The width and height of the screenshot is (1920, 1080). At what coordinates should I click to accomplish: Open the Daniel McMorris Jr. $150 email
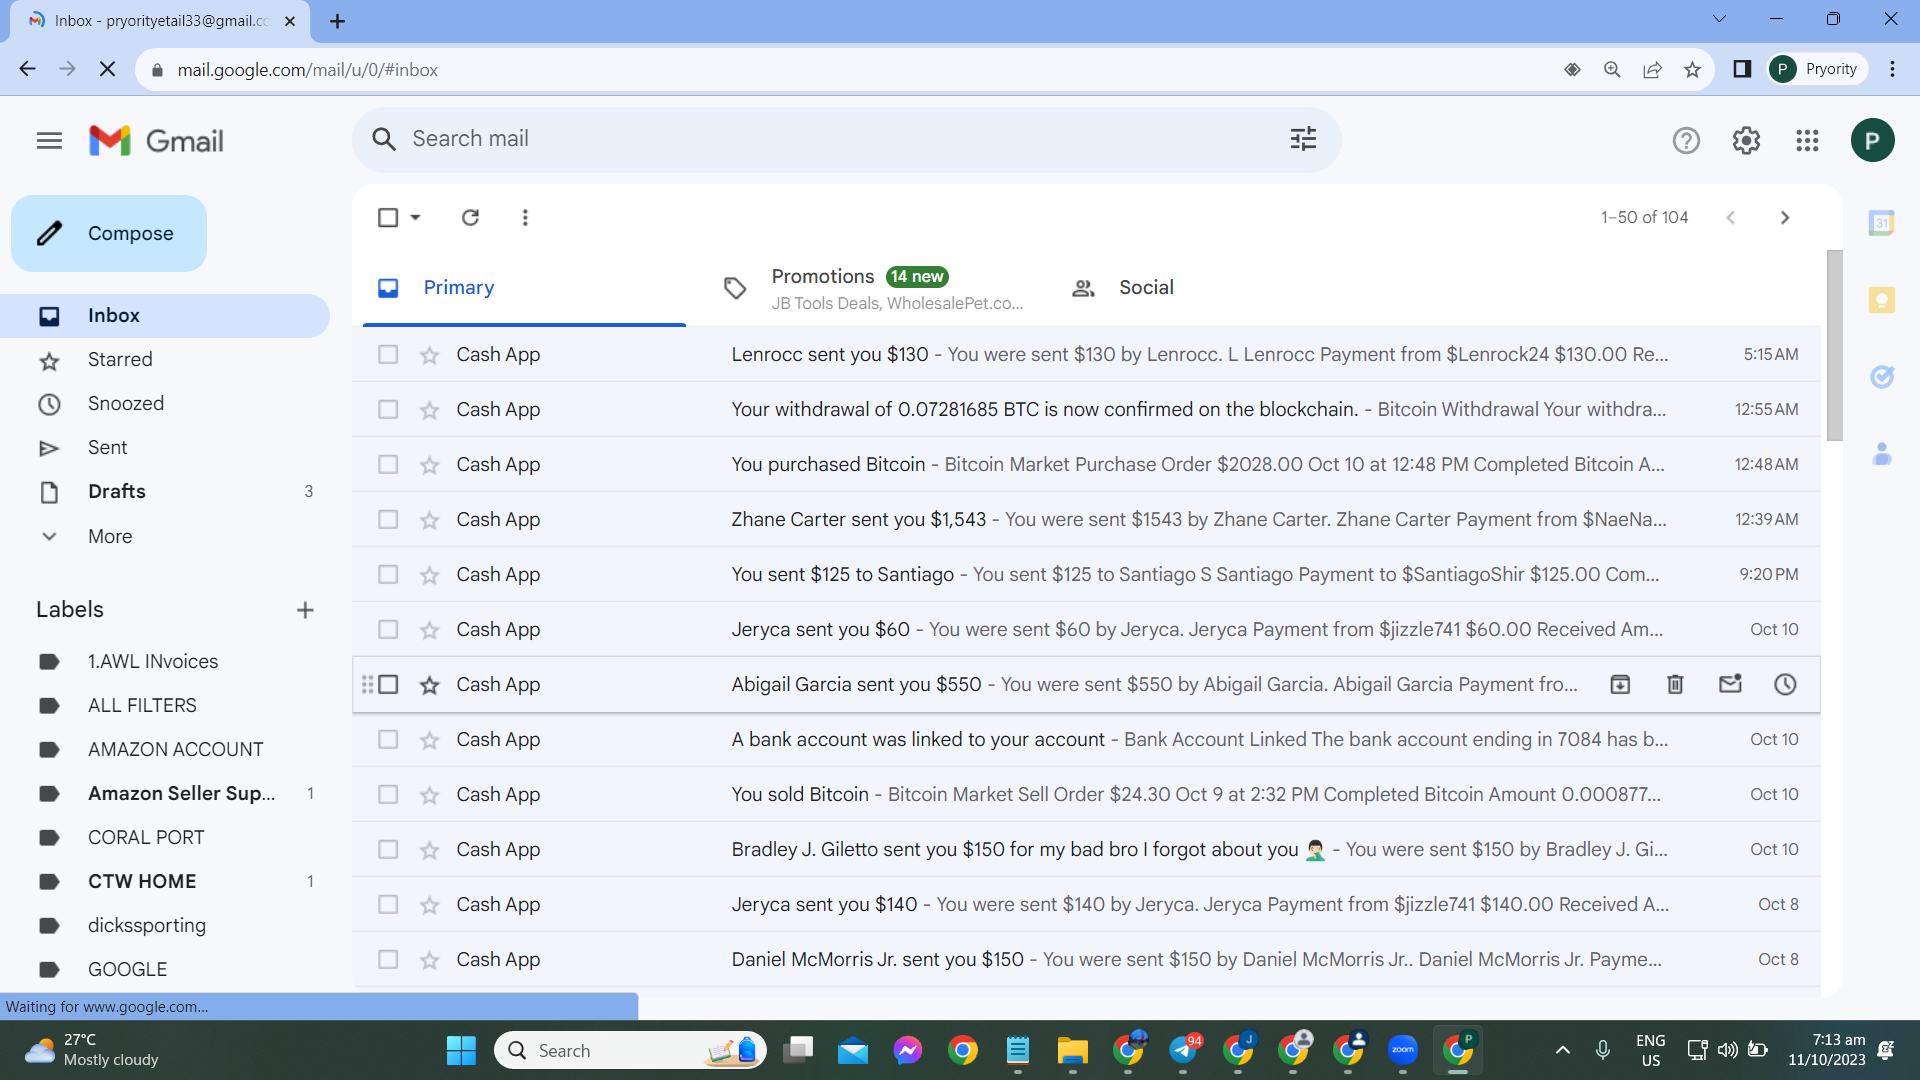[x=1086, y=960]
